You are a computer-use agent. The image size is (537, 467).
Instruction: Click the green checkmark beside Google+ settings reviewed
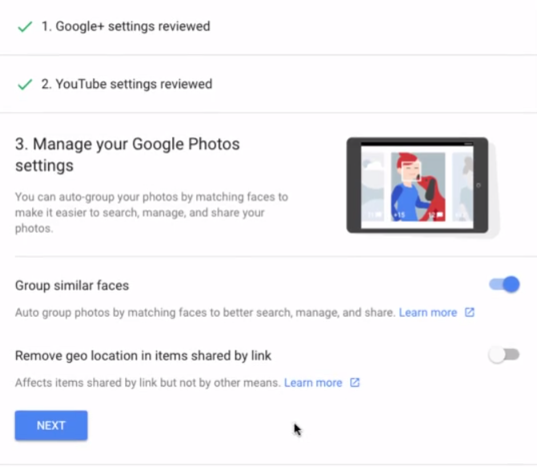coord(25,26)
